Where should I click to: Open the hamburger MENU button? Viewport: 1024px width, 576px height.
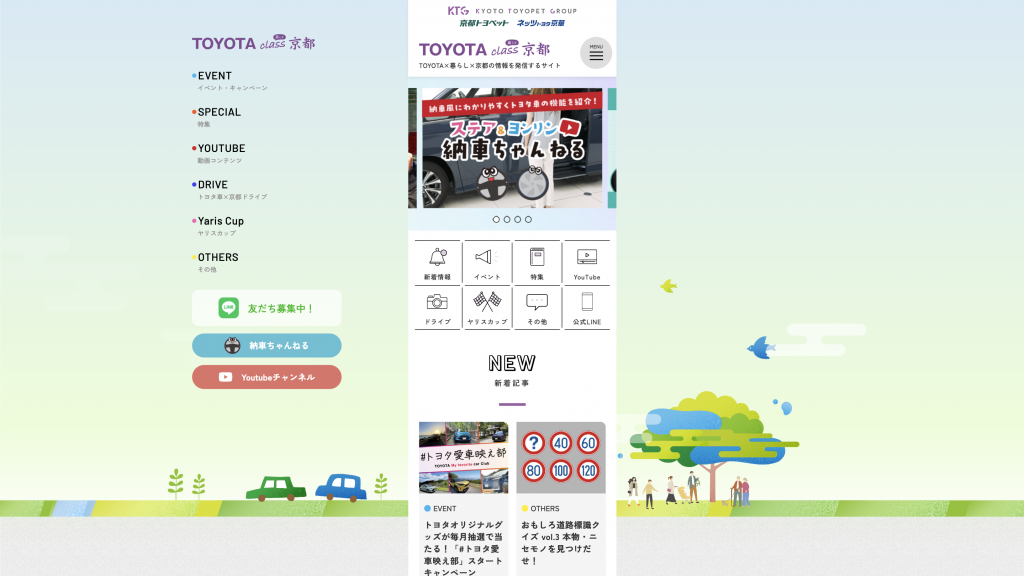595,51
